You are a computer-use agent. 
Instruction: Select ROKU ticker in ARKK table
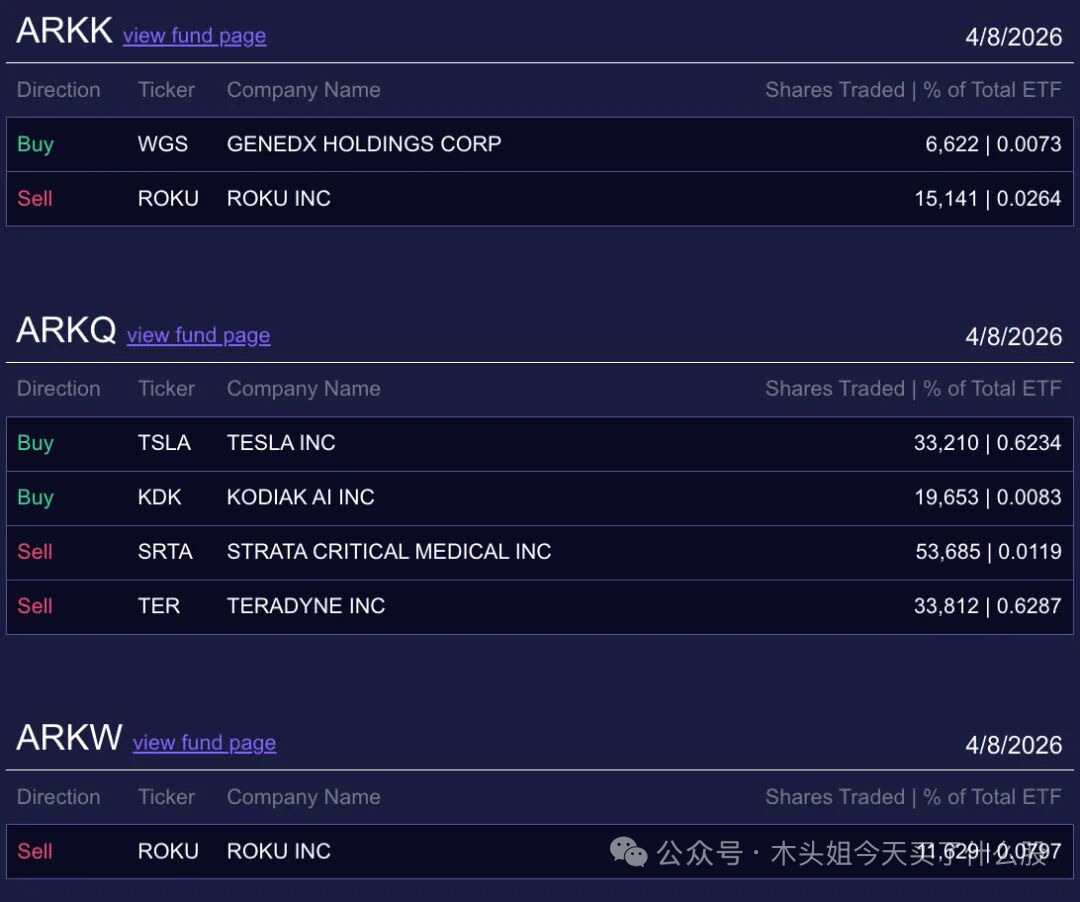click(168, 198)
